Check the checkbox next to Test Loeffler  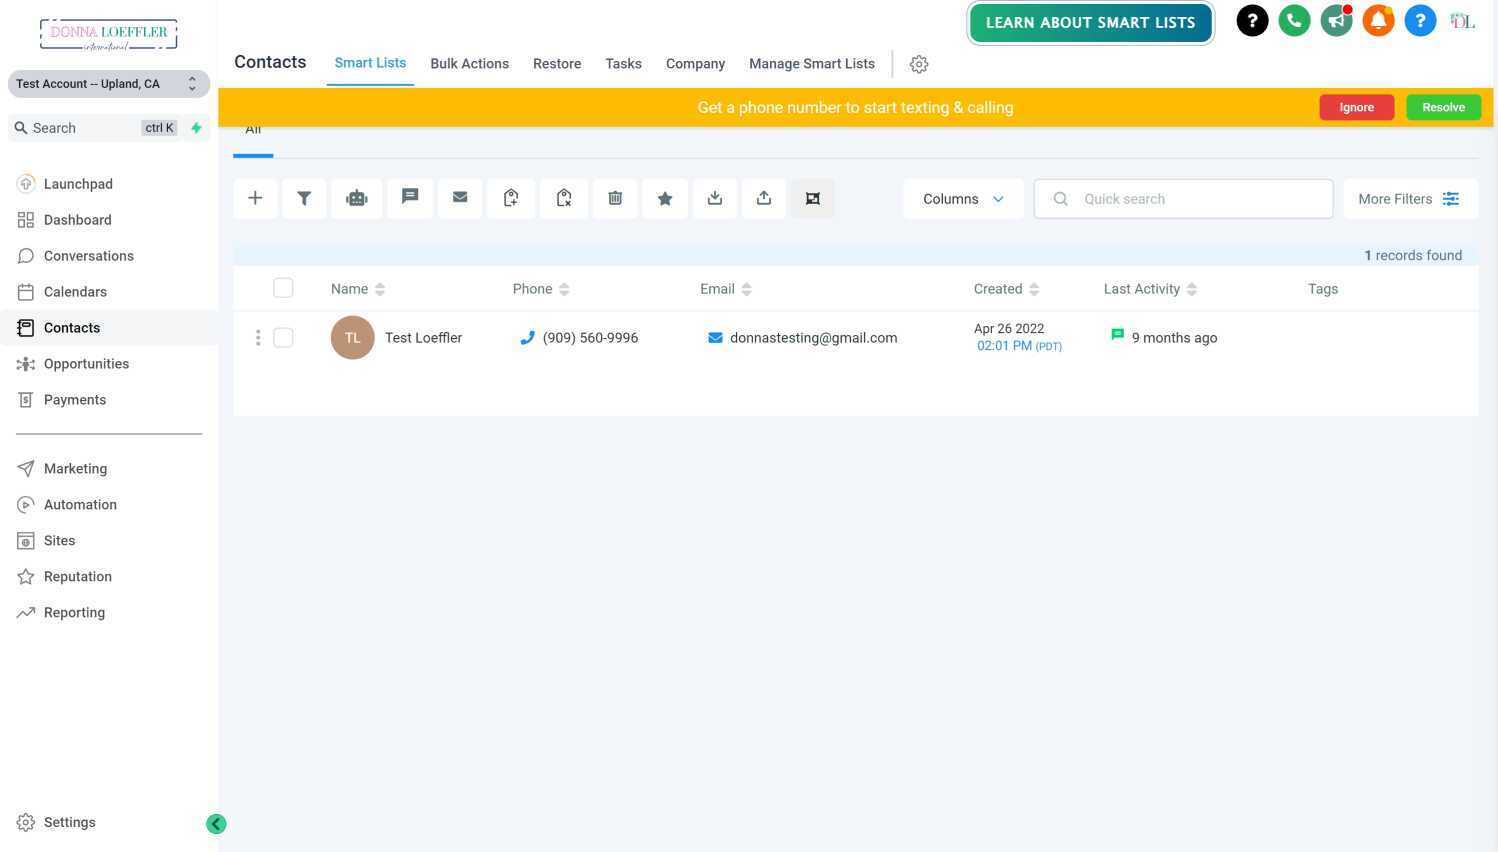283,337
